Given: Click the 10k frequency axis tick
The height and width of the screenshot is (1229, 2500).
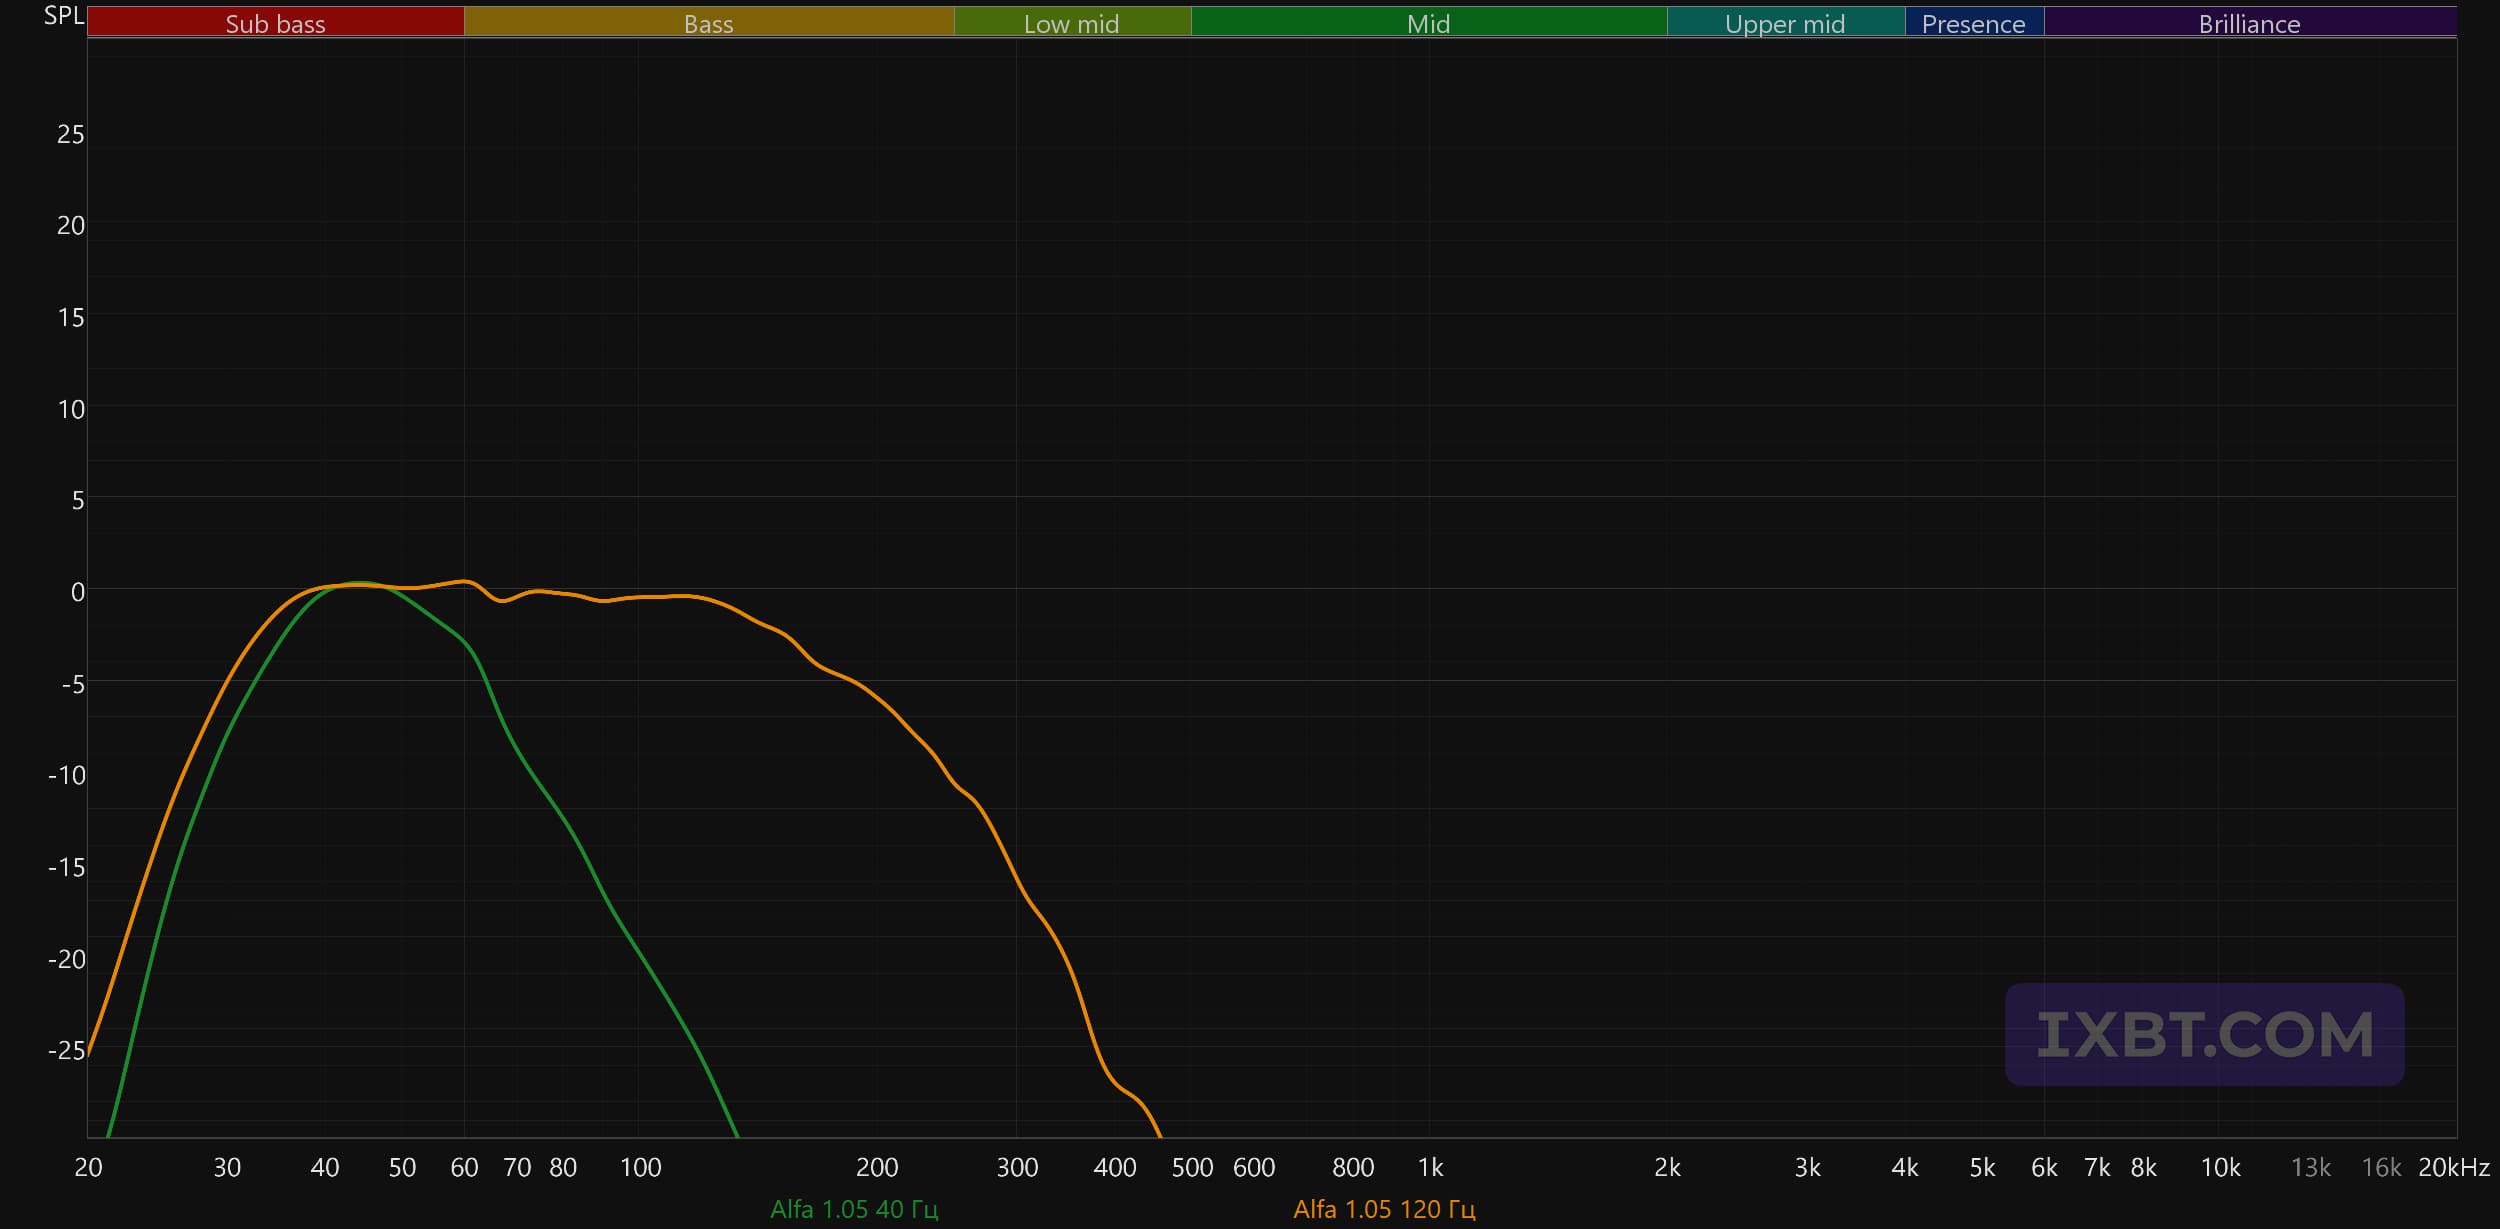Looking at the screenshot, I should click(2220, 1167).
